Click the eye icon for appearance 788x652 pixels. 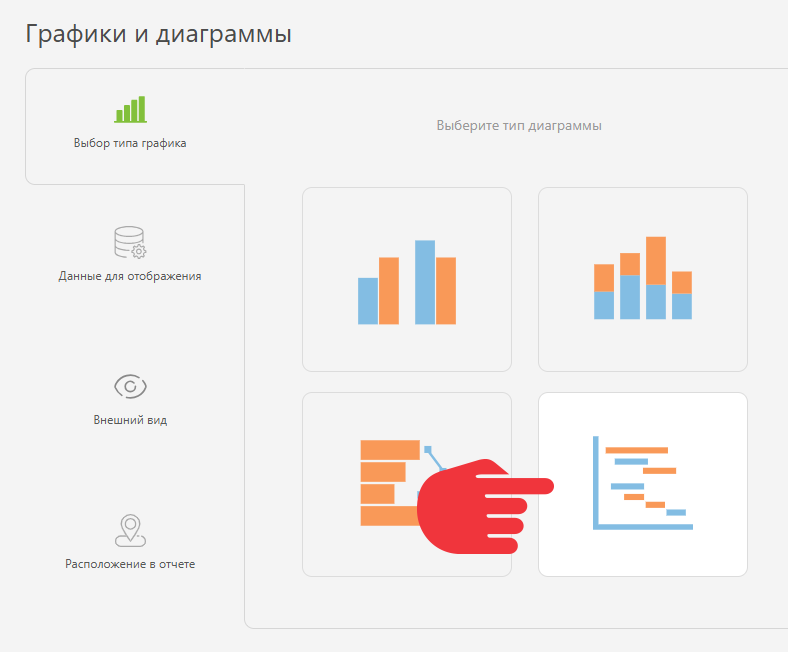(130, 386)
